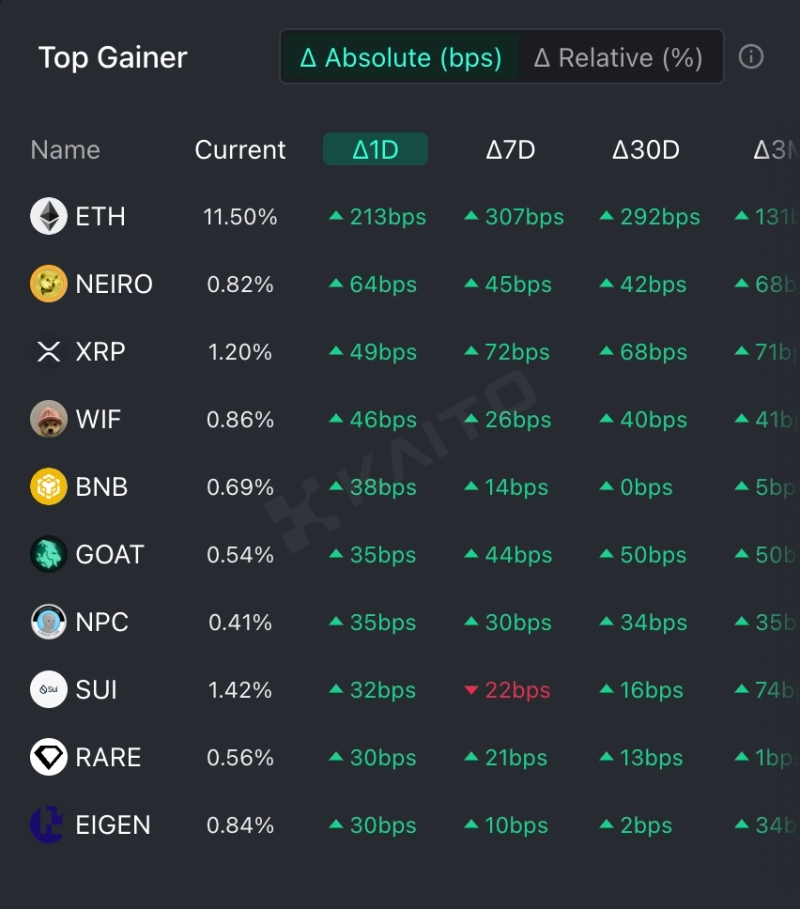Open the EIGEN token row name
The height and width of the screenshot is (909, 800).
113,825
